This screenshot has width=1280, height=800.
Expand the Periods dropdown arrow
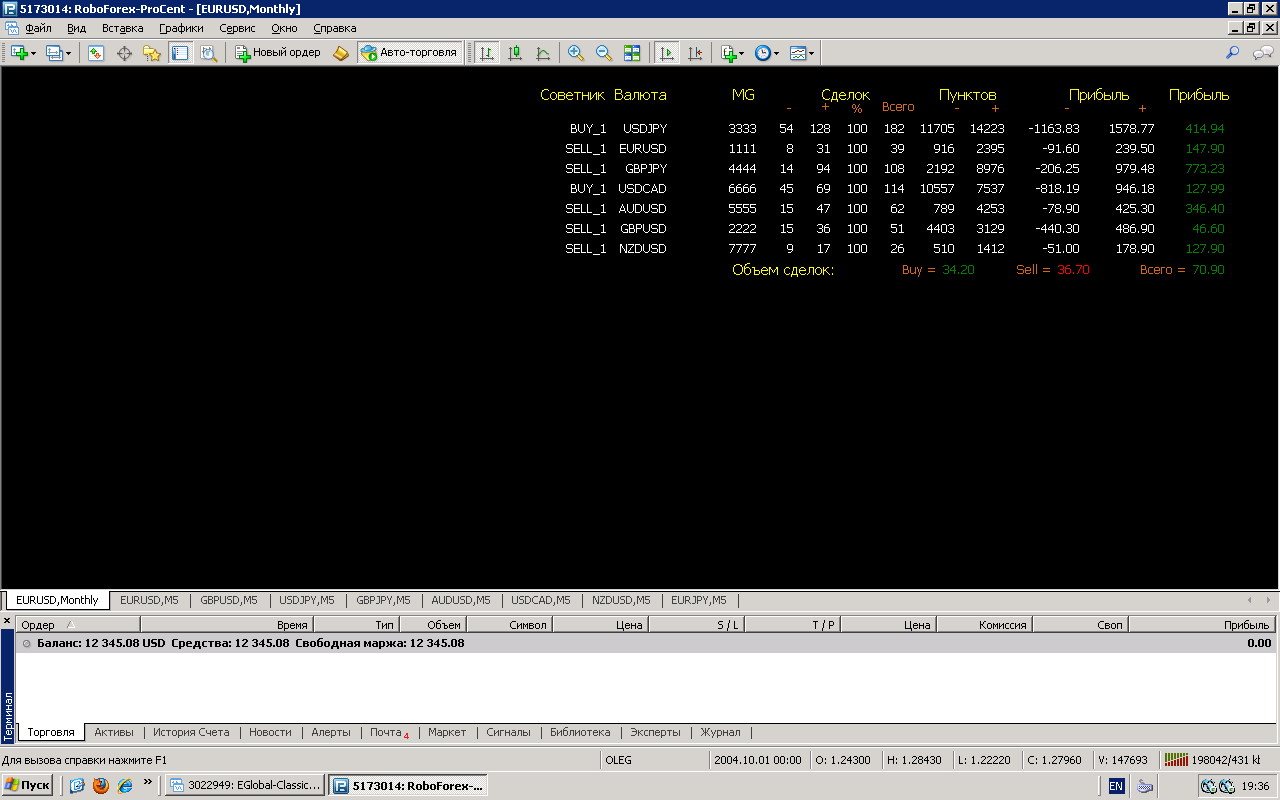pyautogui.click(x=777, y=54)
